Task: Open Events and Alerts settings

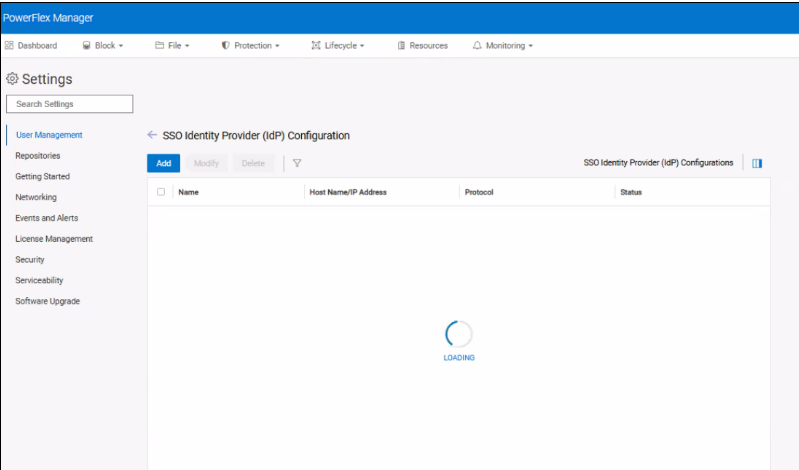Action: click(46, 218)
